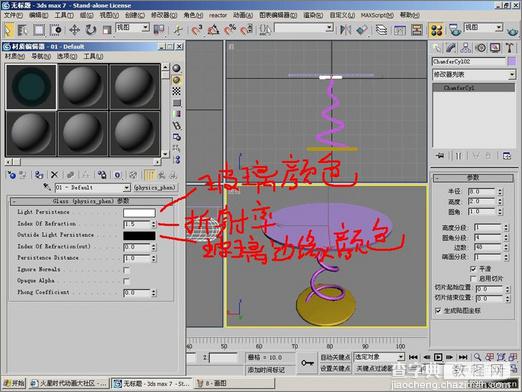Click Assign Material to Selection icon

[x=39, y=175]
